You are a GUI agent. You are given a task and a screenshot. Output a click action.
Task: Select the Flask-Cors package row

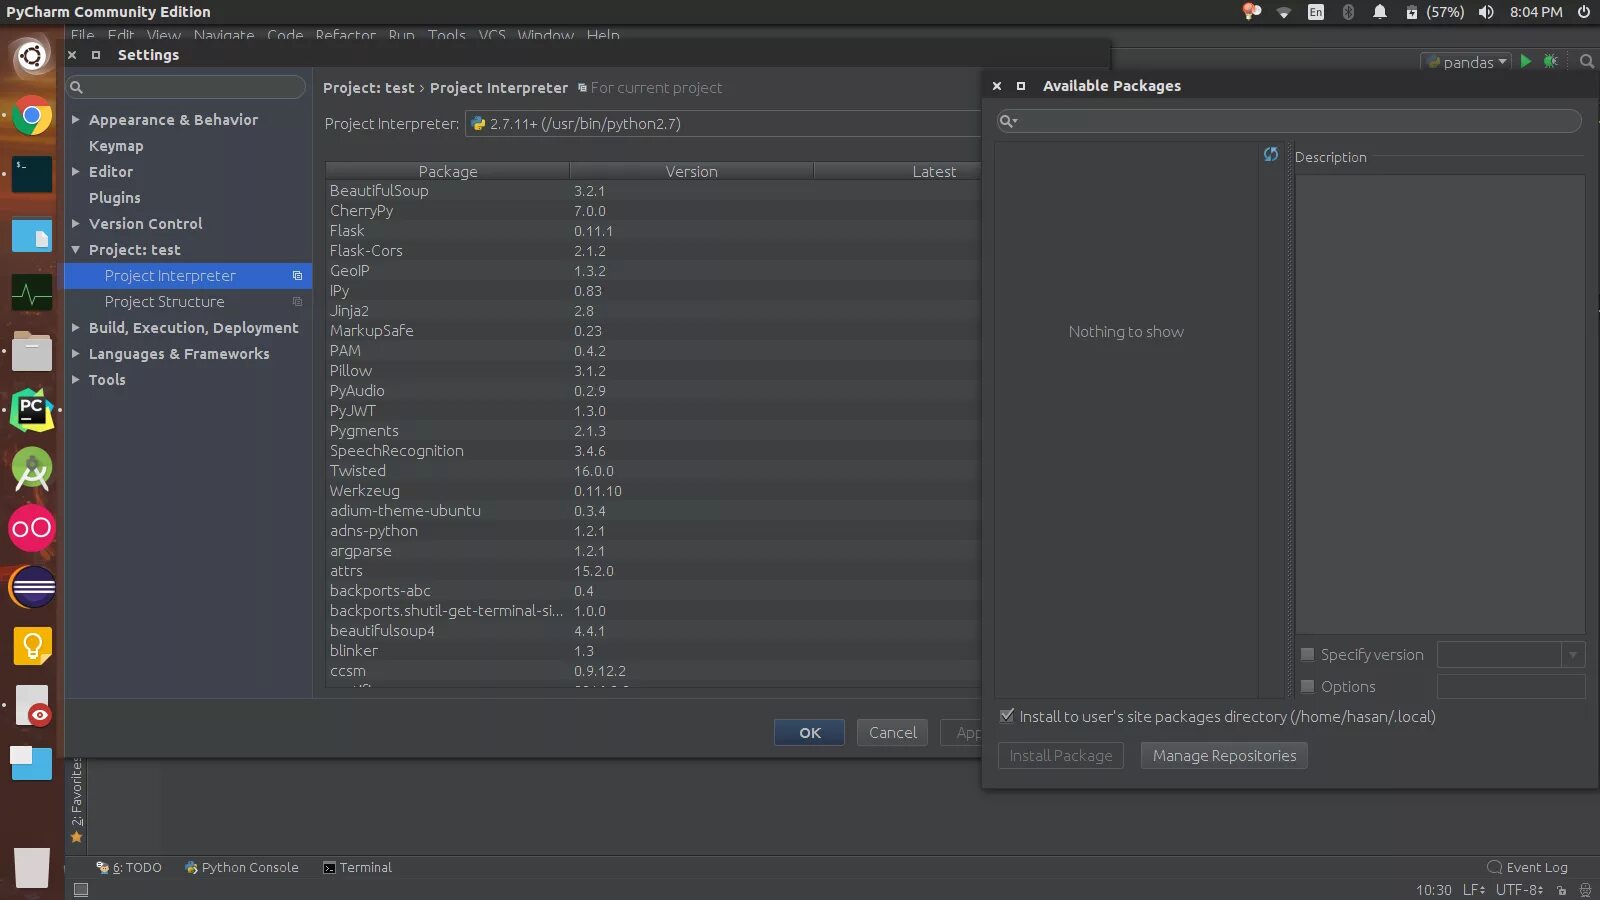pyautogui.click(x=653, y=250)
